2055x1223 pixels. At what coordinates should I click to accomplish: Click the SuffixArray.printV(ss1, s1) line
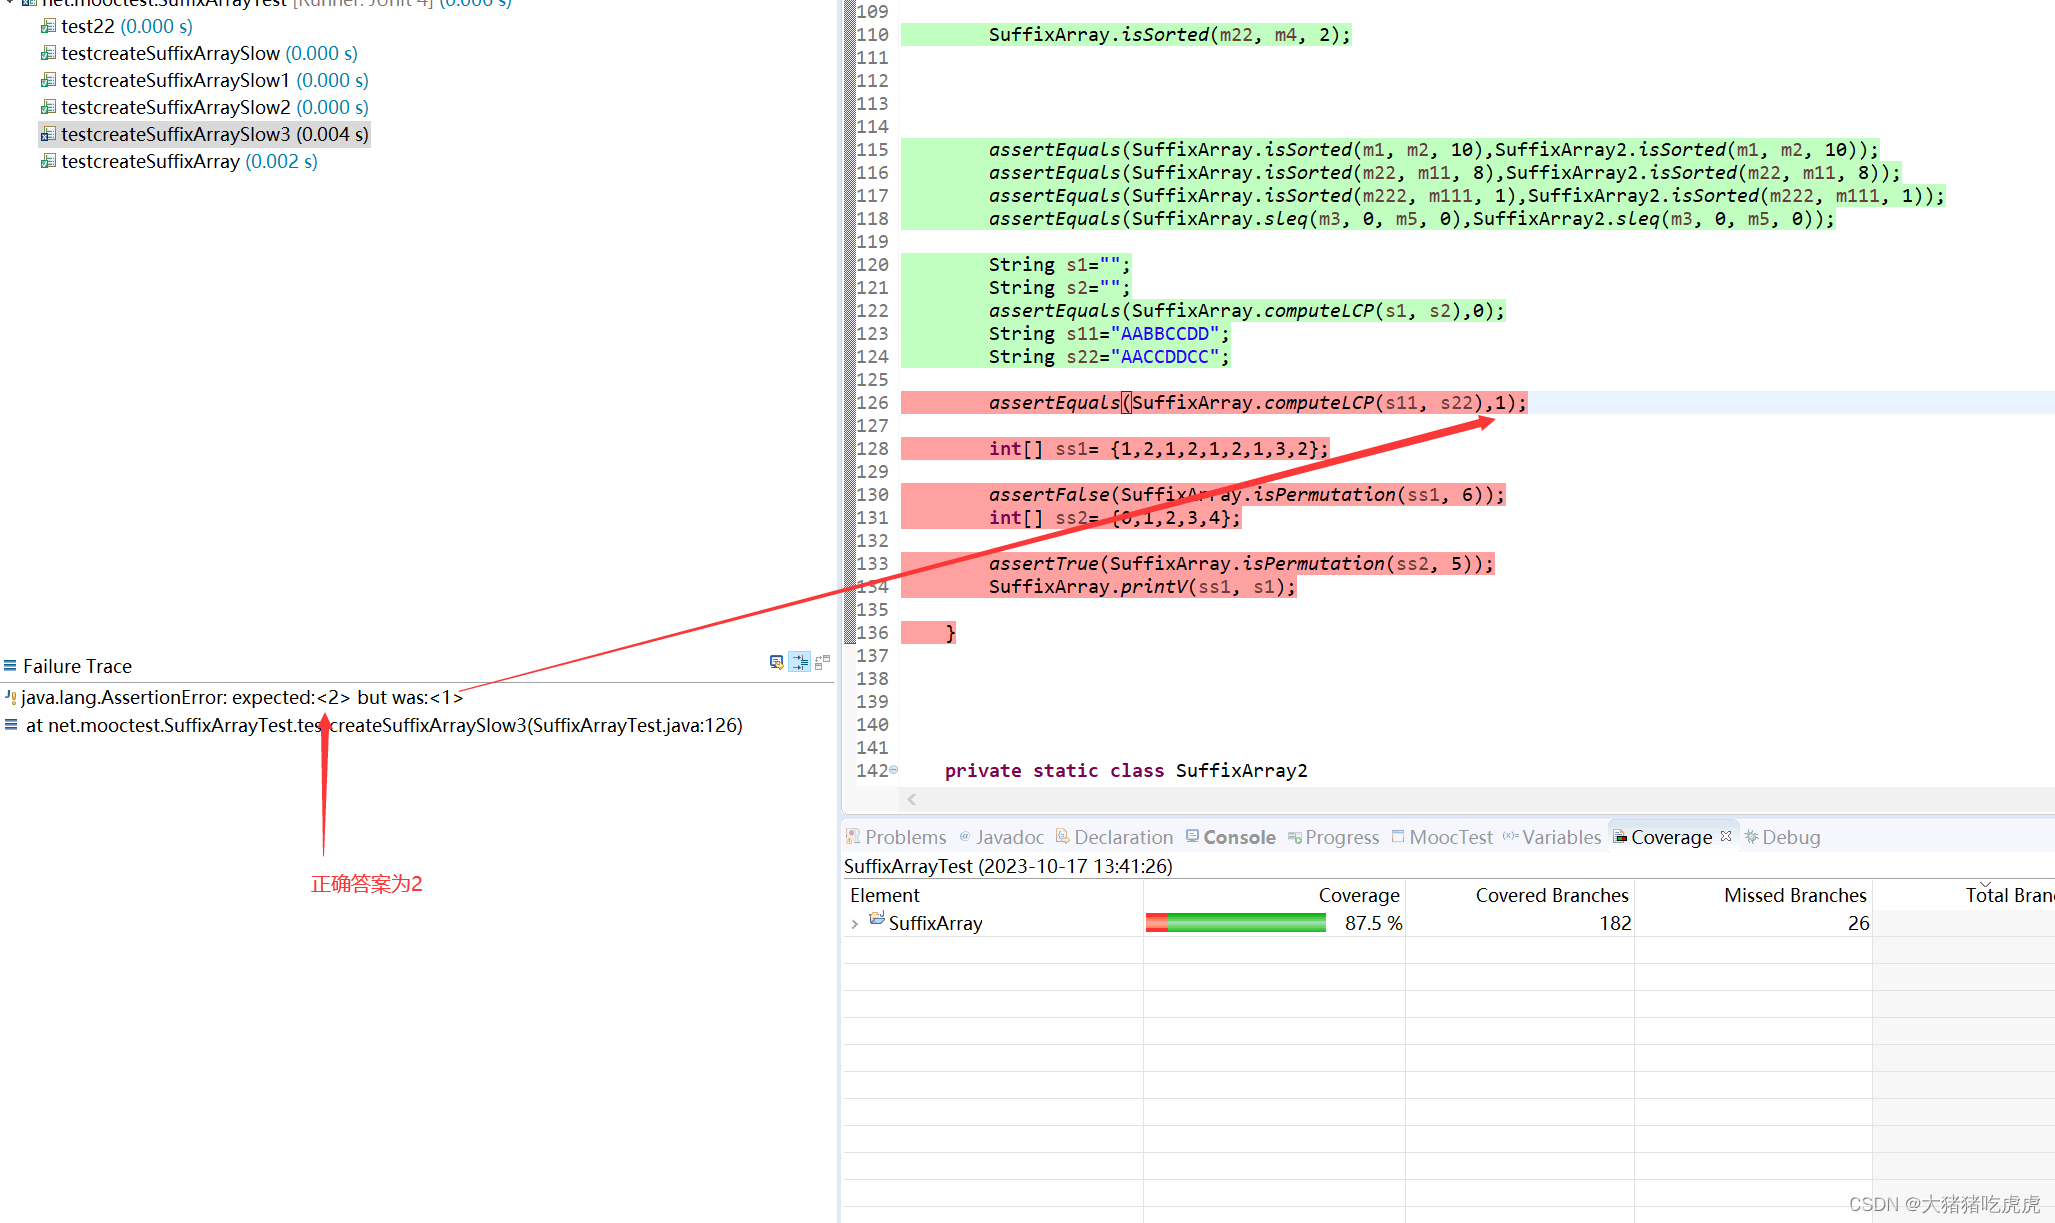coord(1142,586)
